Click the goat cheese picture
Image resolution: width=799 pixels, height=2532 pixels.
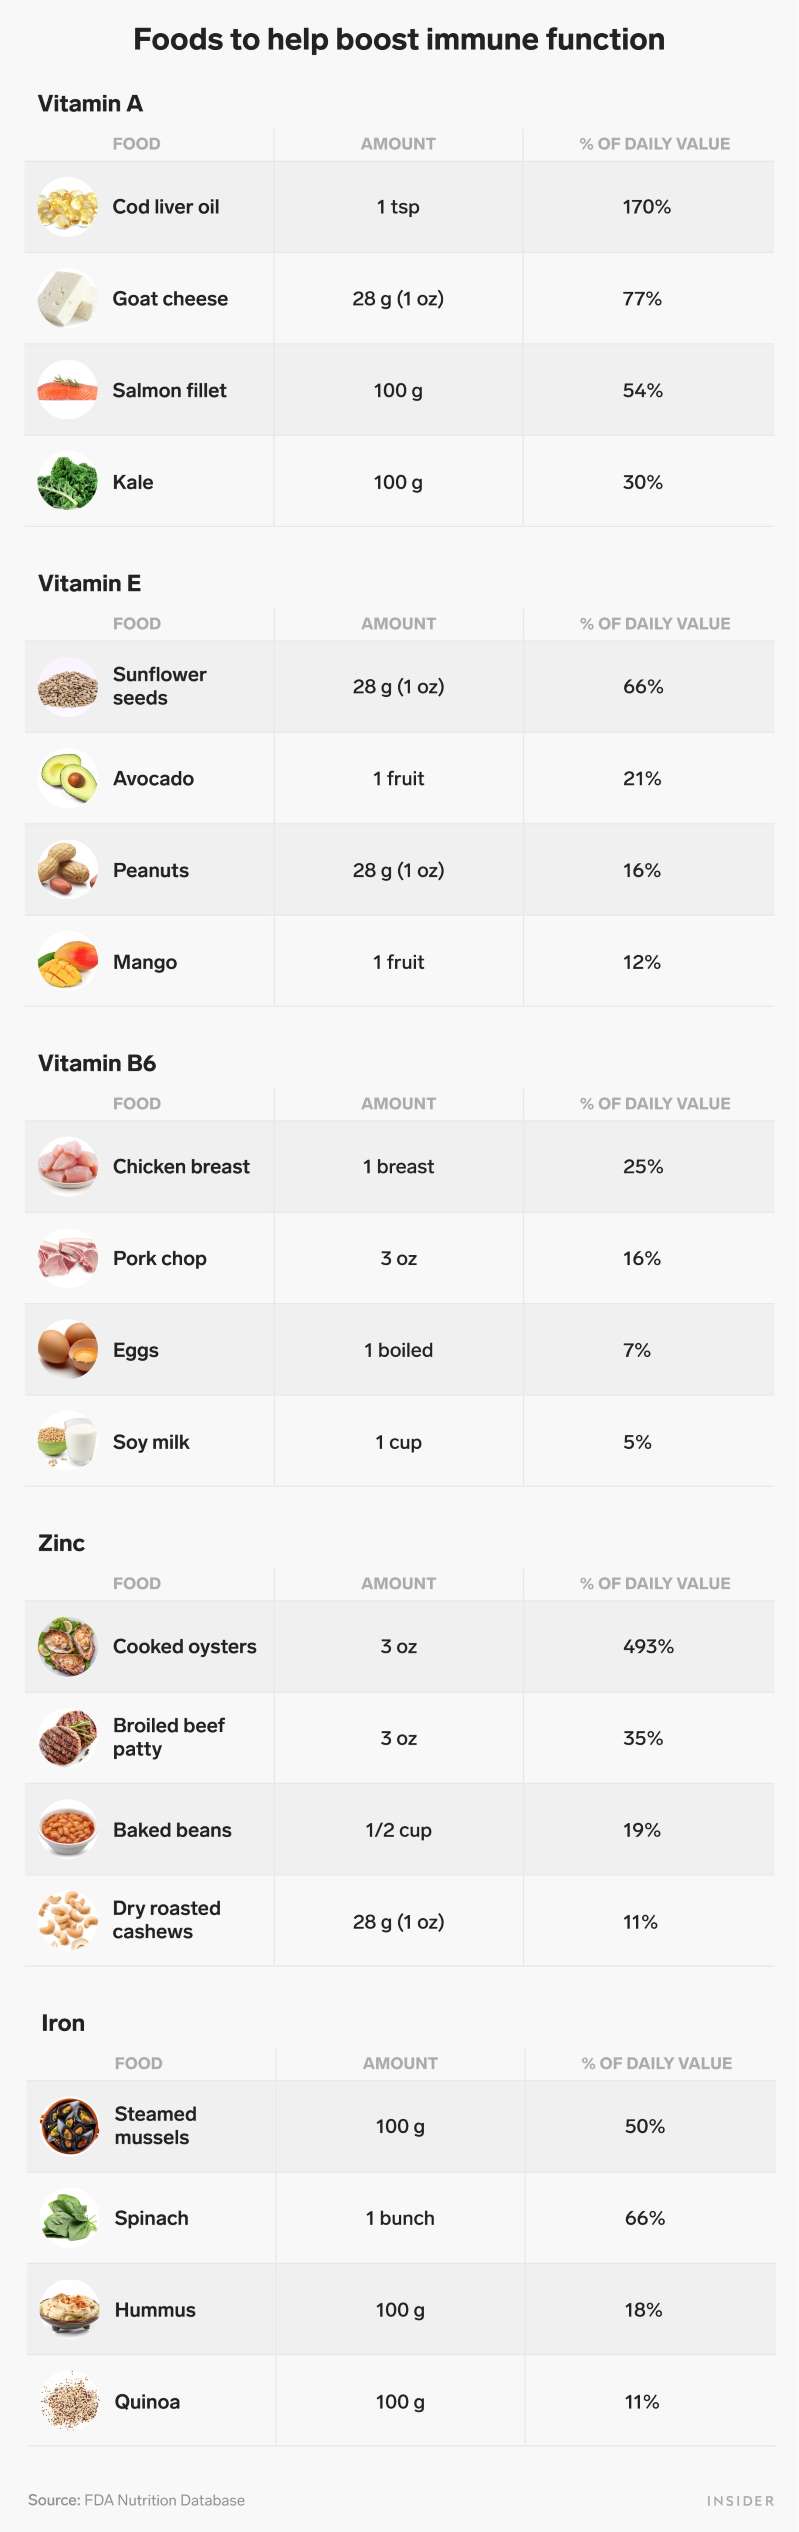pos(67,299)
